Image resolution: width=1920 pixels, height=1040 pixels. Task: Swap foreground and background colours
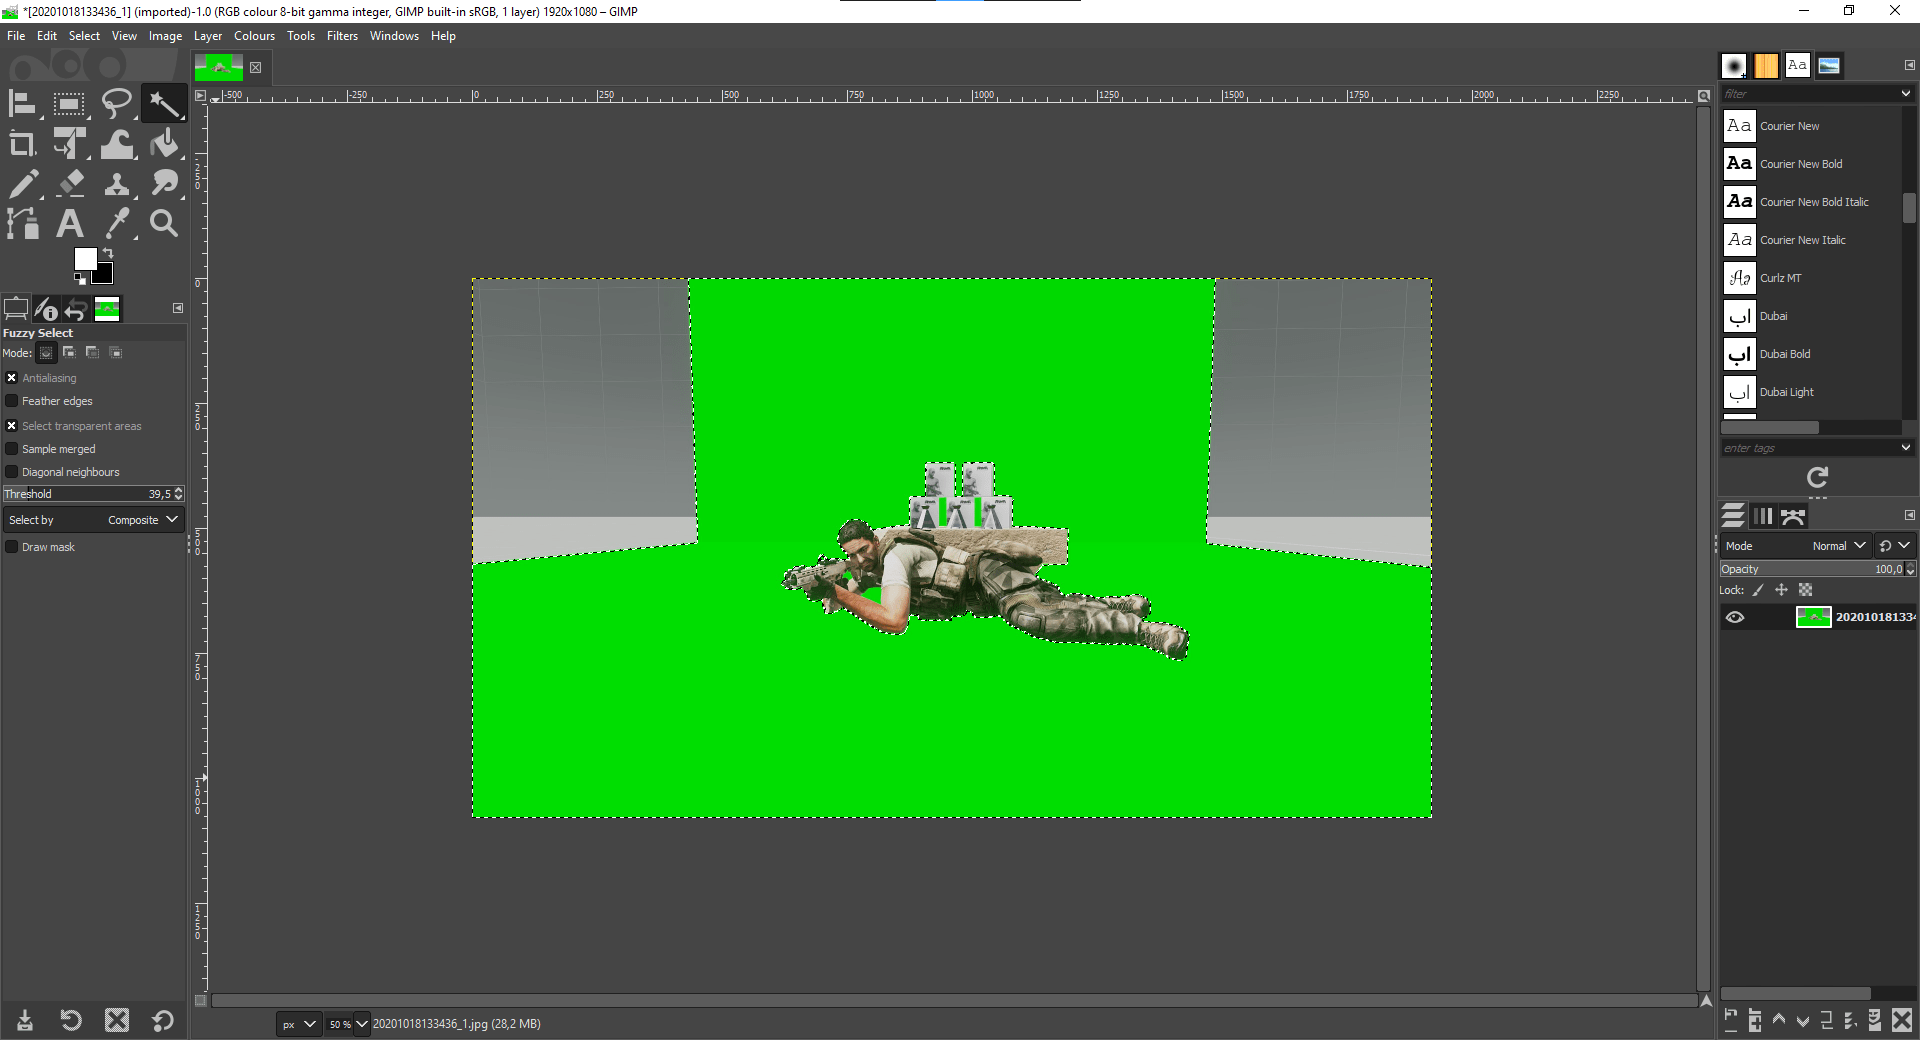108,253
